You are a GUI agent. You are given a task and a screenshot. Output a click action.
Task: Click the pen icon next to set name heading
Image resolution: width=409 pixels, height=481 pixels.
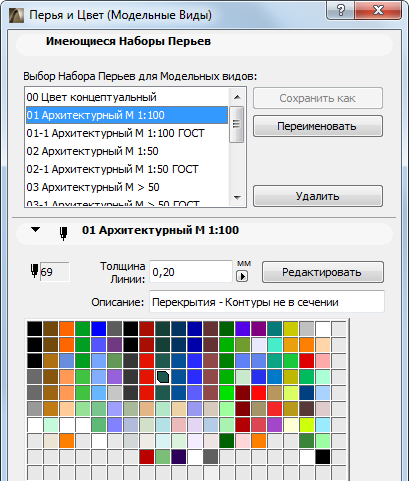[64, 233]
